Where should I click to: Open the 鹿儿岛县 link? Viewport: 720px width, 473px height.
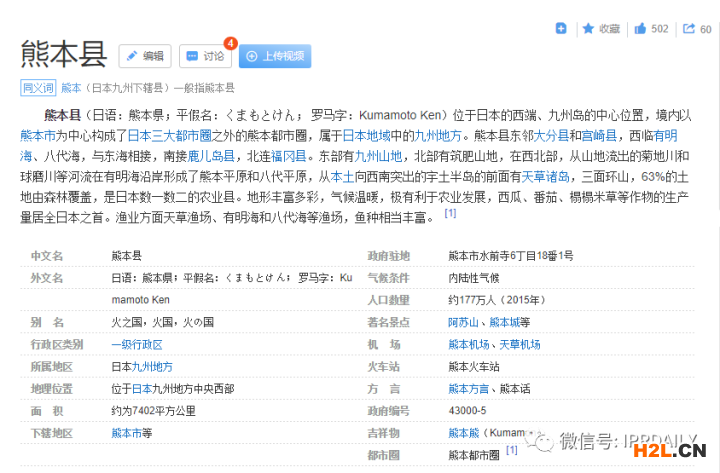[211, 156]
